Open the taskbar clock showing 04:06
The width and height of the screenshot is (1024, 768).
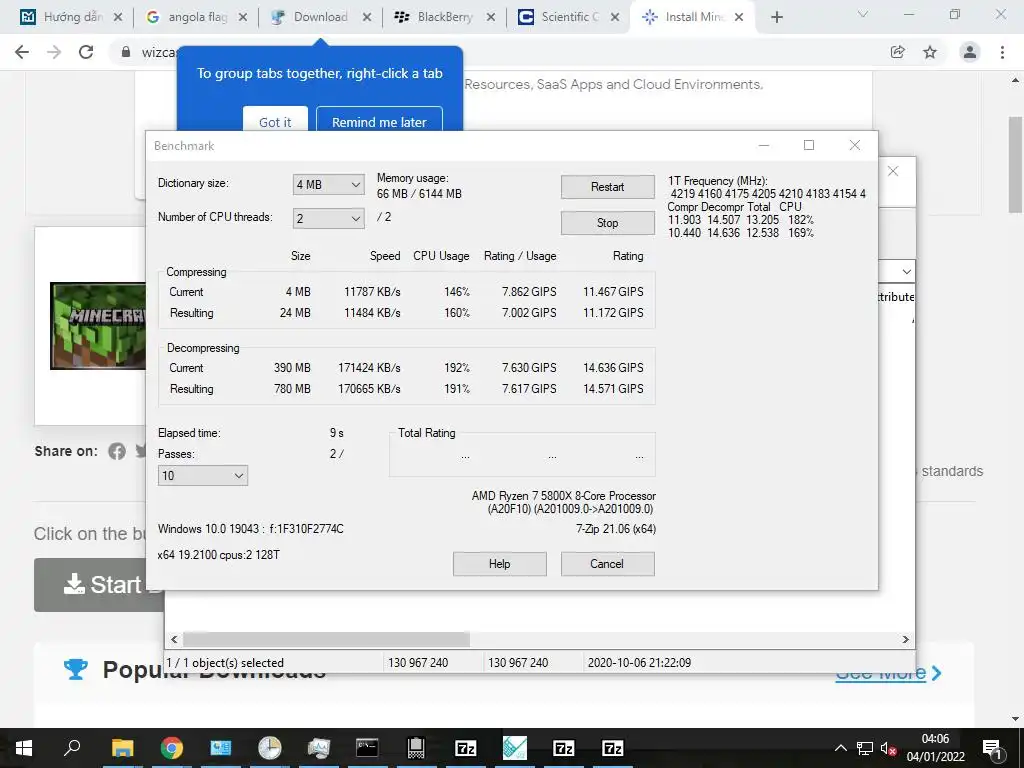coord(935,748)
